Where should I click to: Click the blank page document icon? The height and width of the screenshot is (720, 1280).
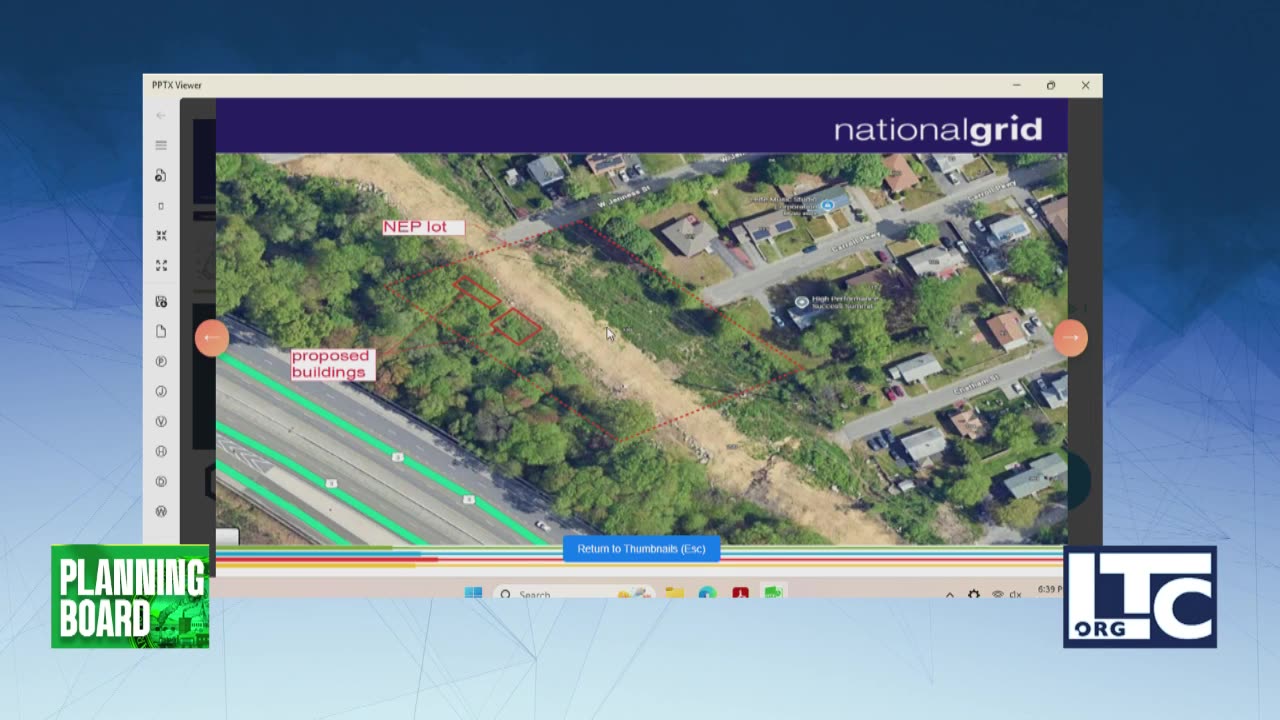(161, 331)
